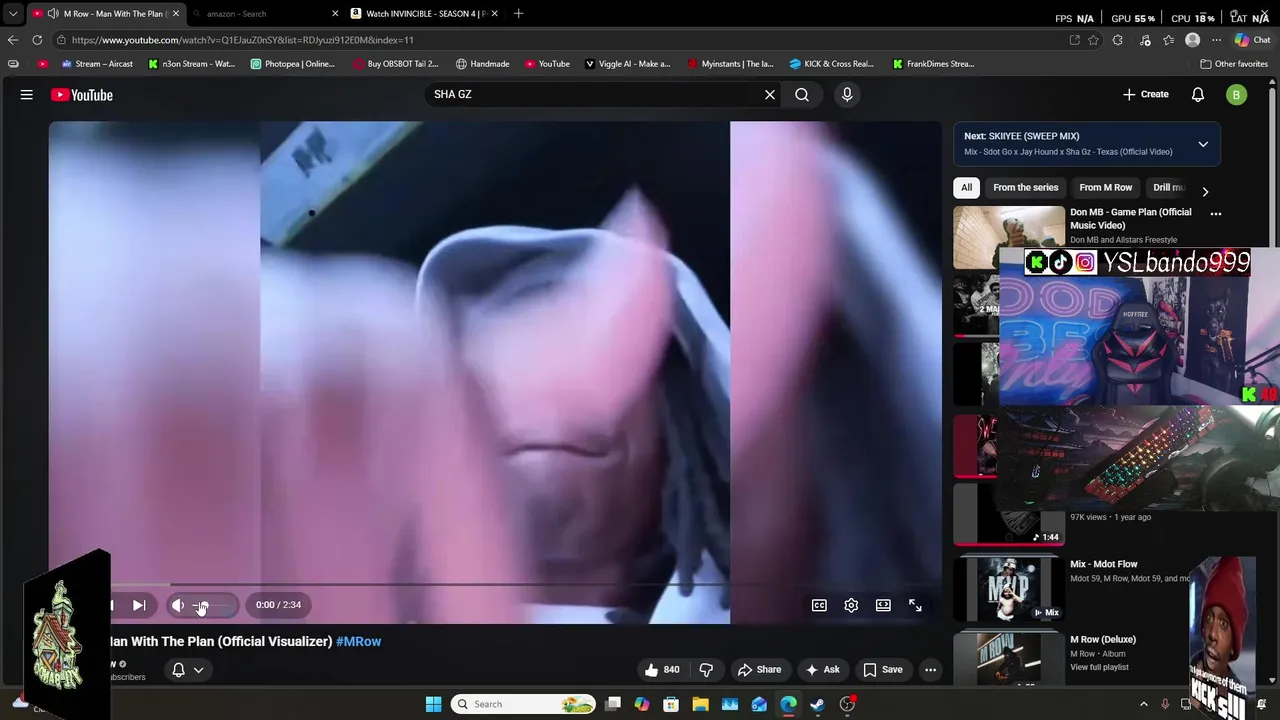
Task: Enter full screen on the video
Action: (915, 605)
